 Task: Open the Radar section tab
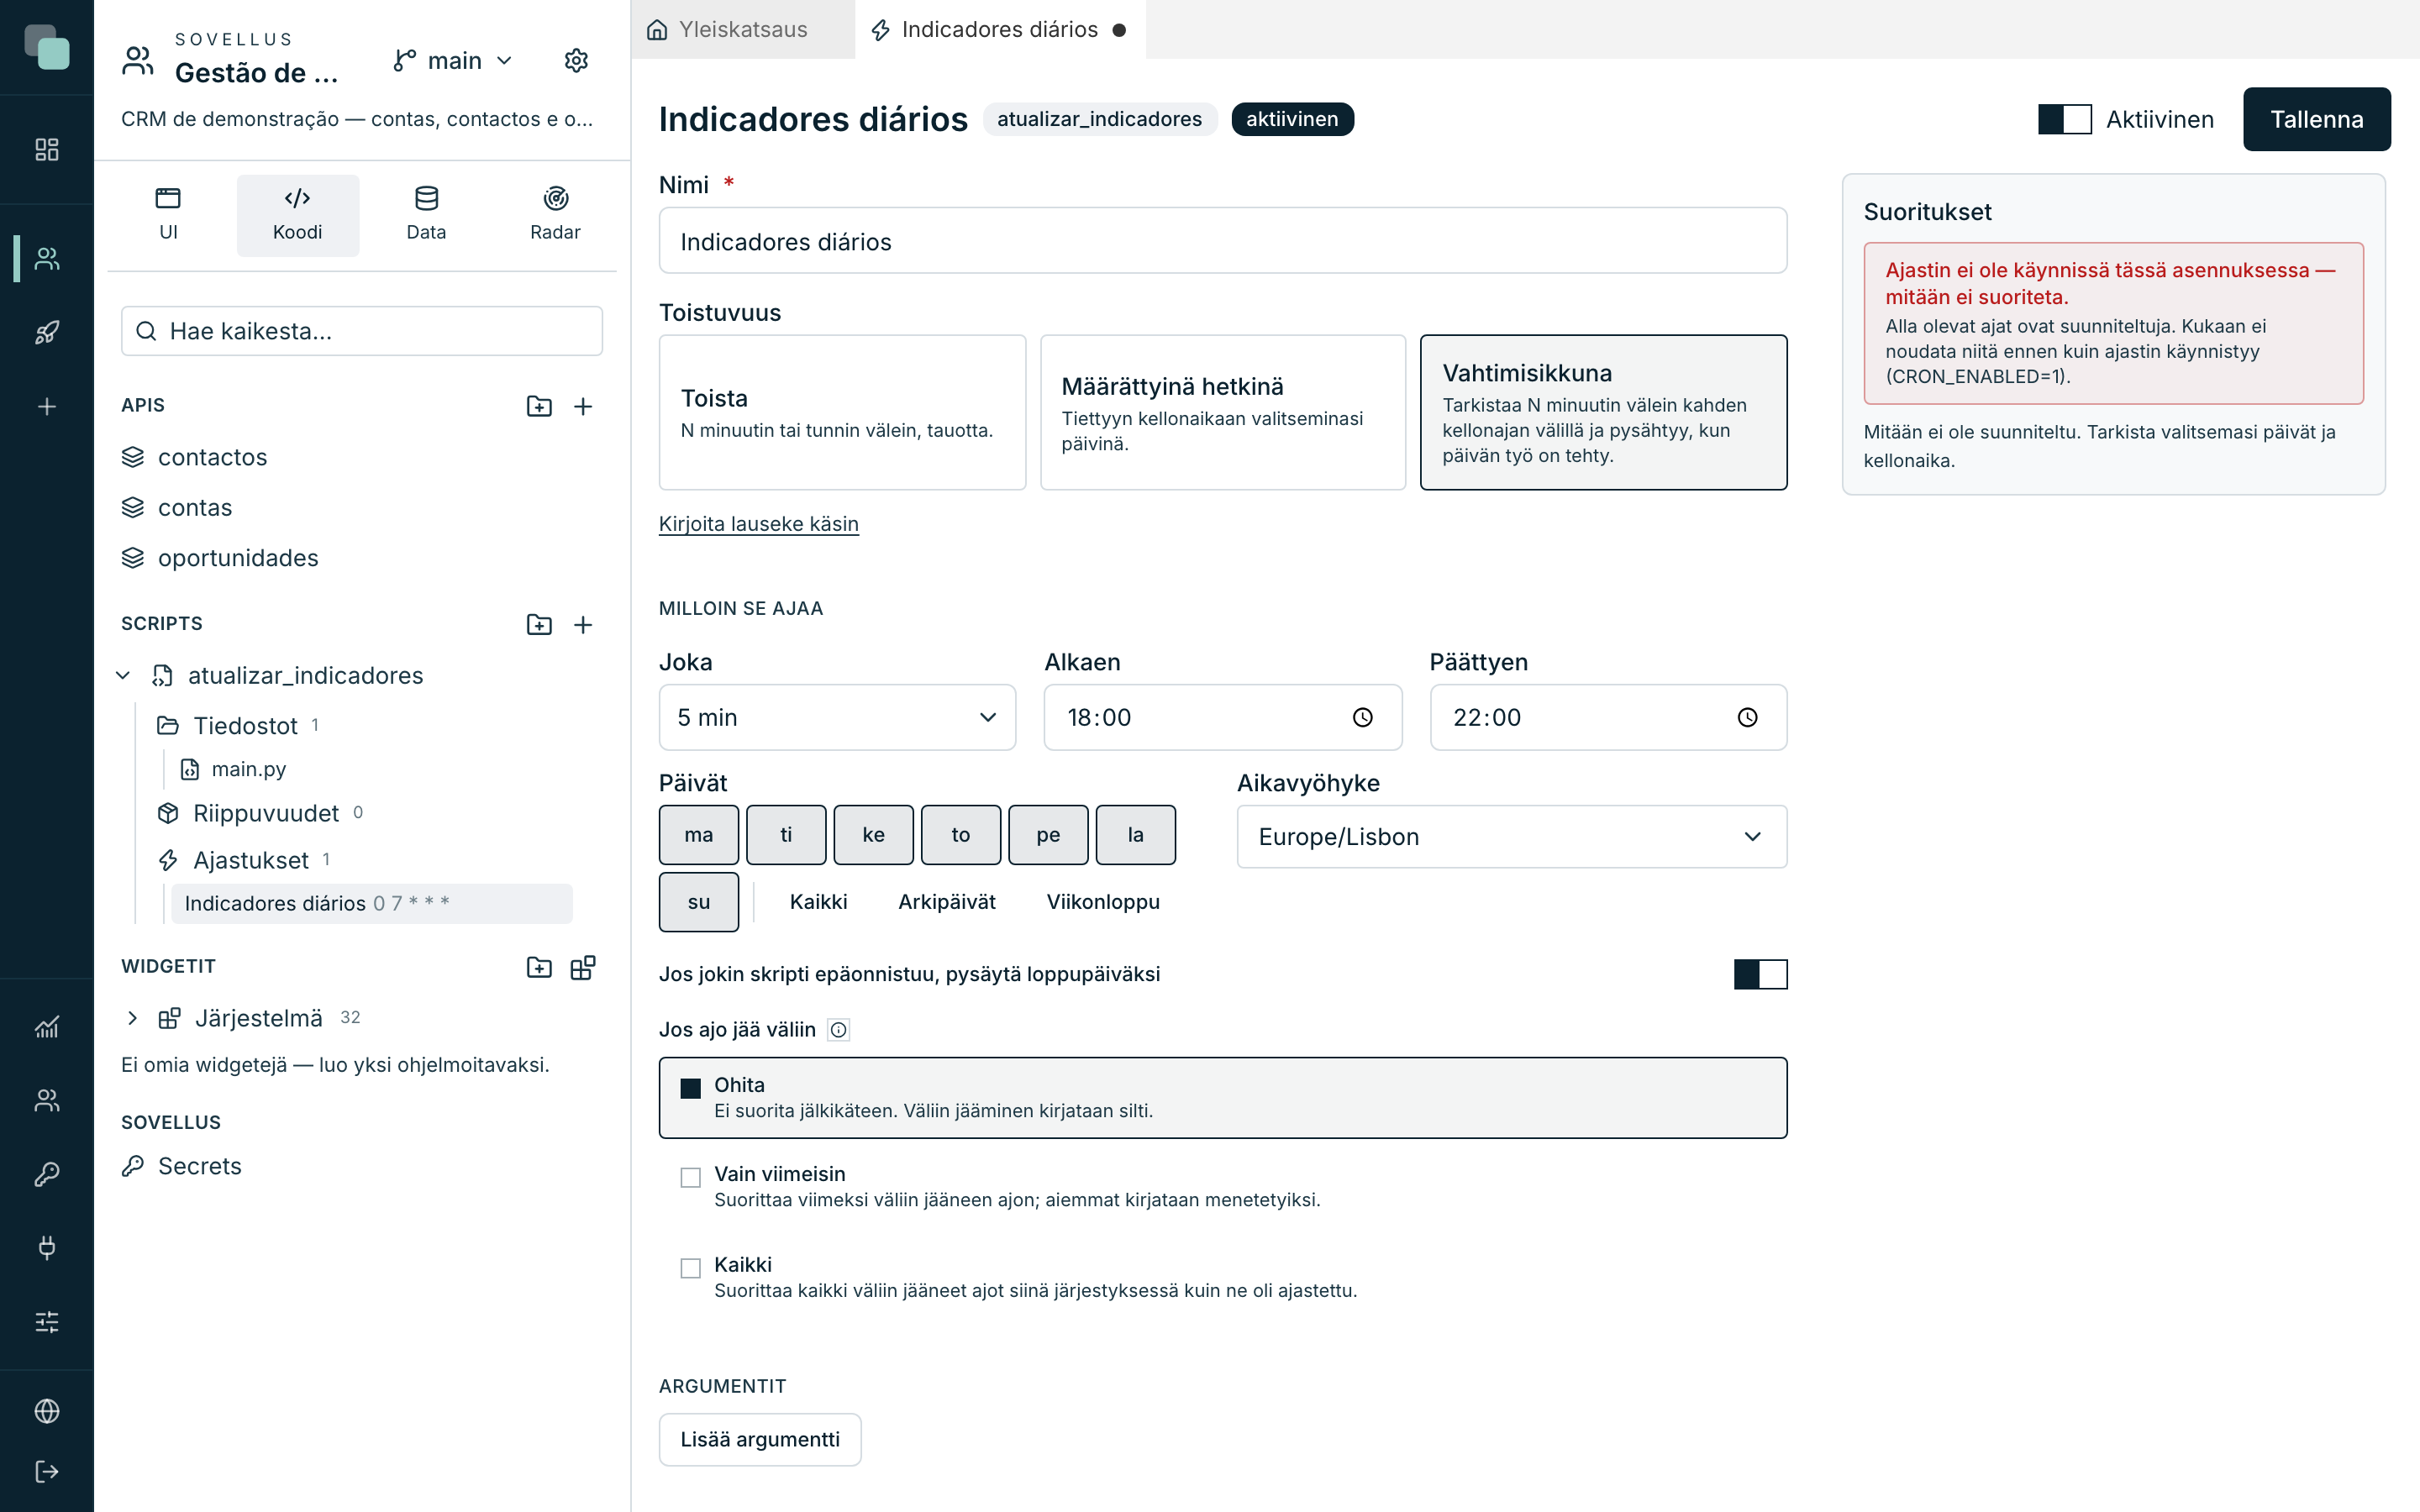(x=555, y=214)
